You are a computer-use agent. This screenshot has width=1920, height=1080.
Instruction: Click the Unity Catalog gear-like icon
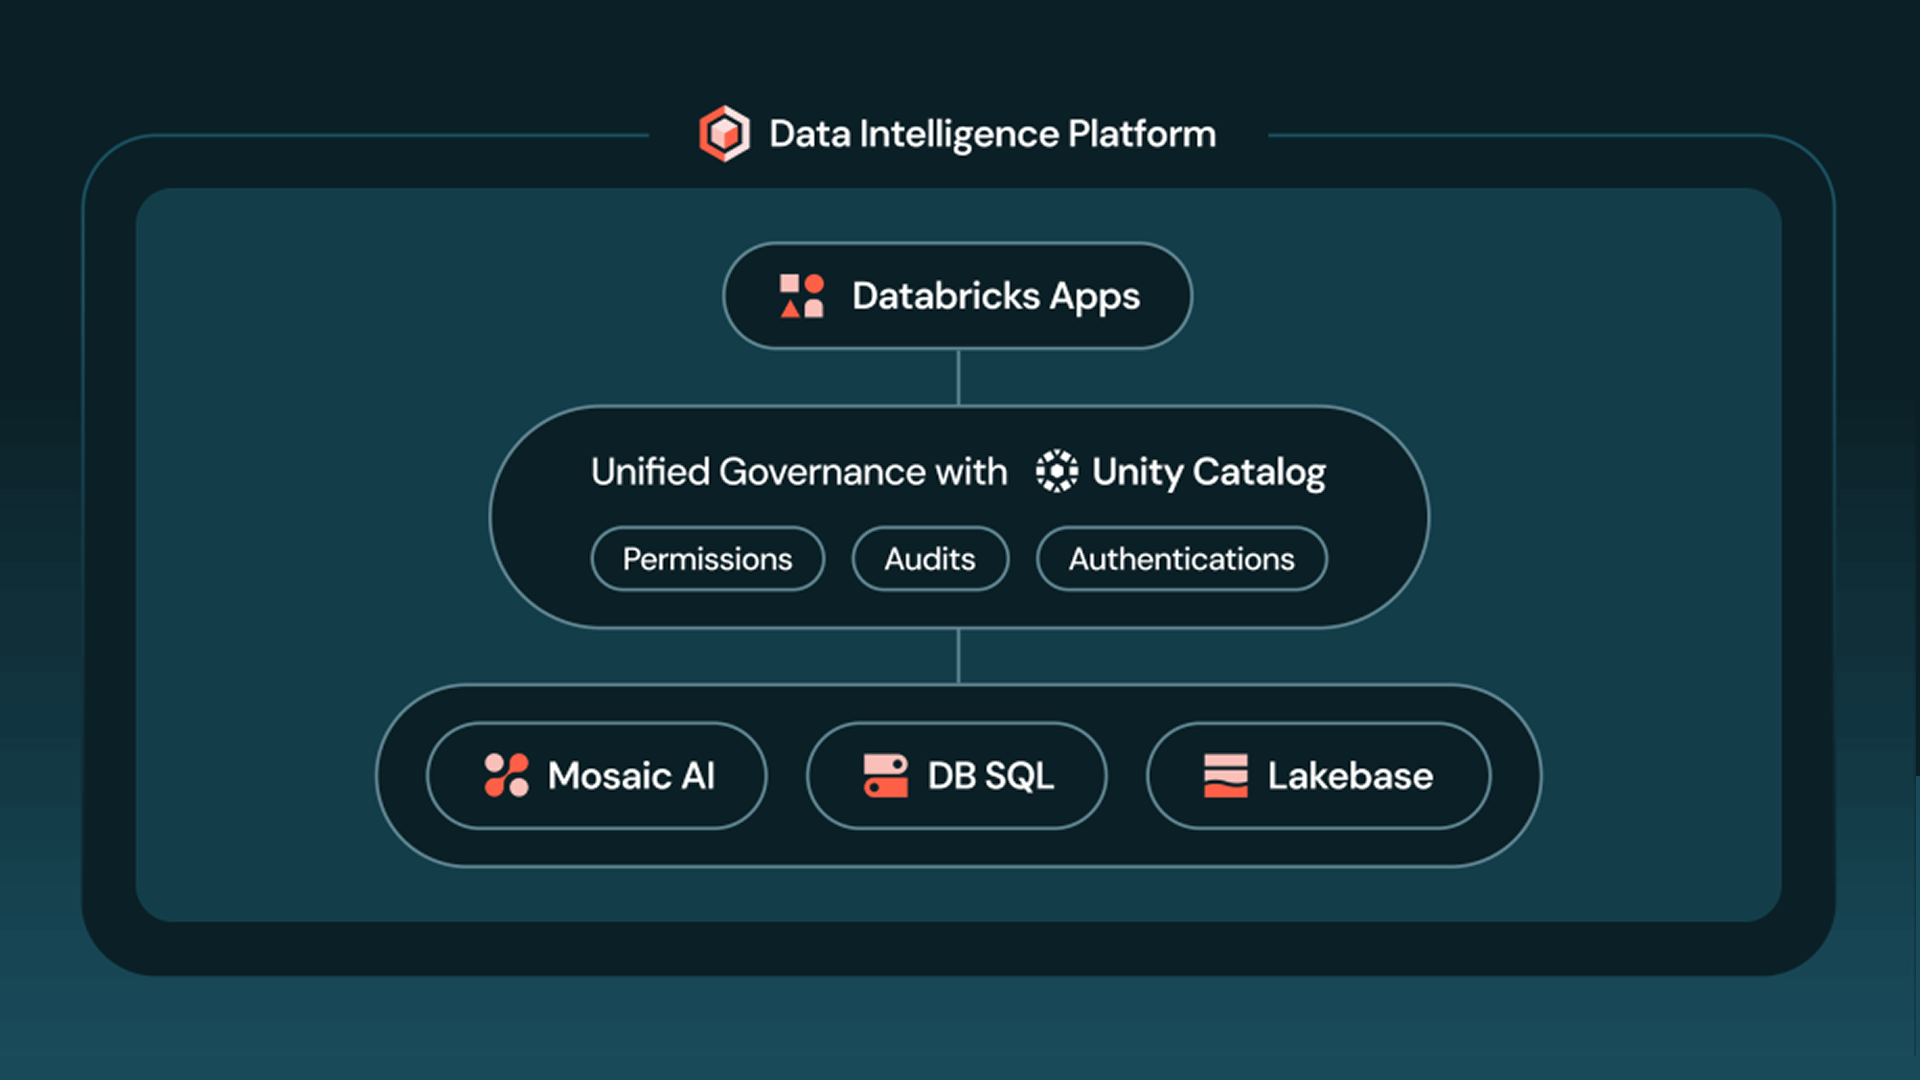1057,471
